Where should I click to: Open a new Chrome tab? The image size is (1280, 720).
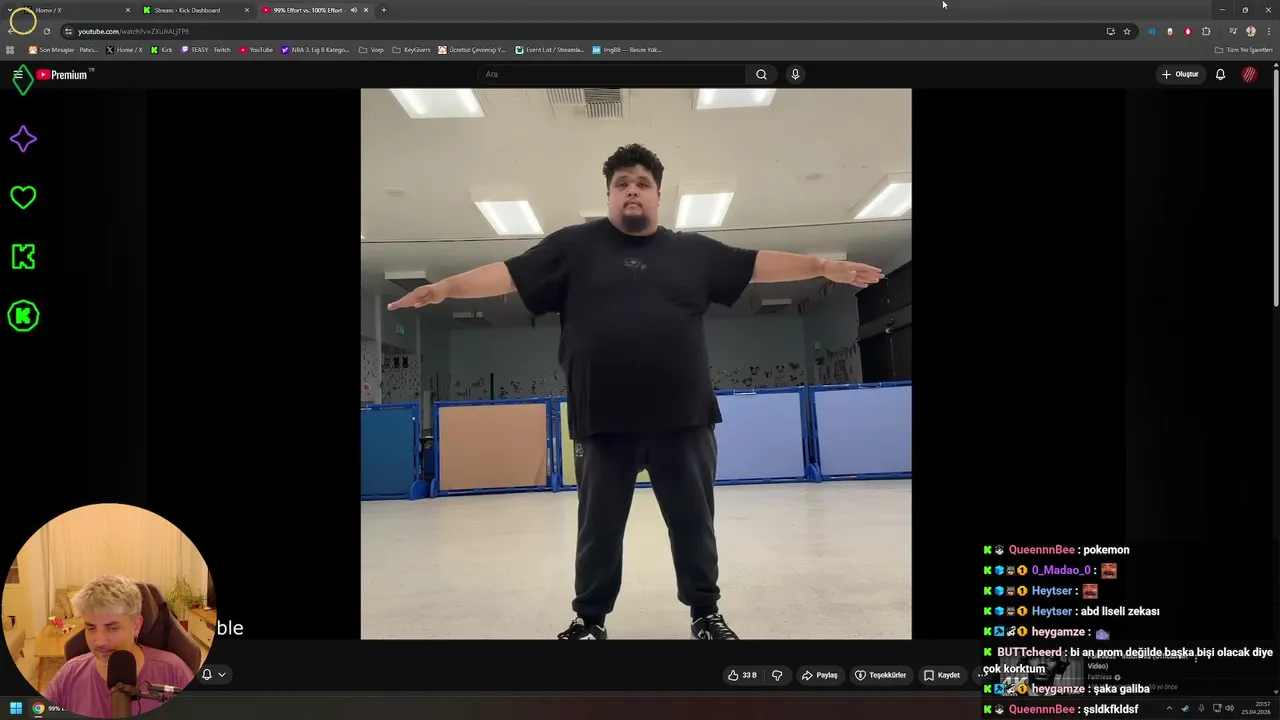(x=383, y=10)
